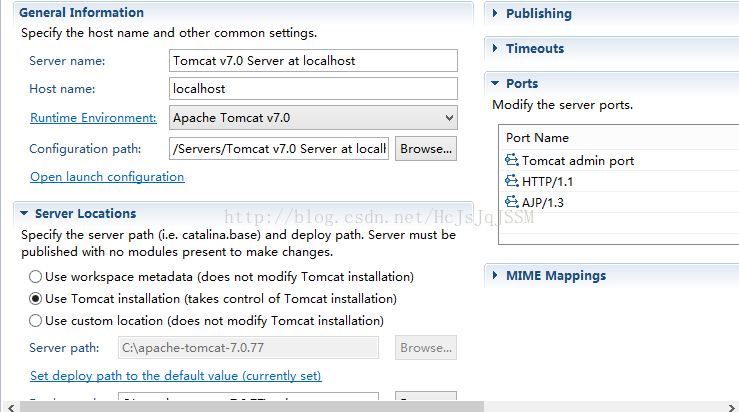Screen dimensions: 739x412
Task: Open the Runtime Environment link
Action: (93, 118)
